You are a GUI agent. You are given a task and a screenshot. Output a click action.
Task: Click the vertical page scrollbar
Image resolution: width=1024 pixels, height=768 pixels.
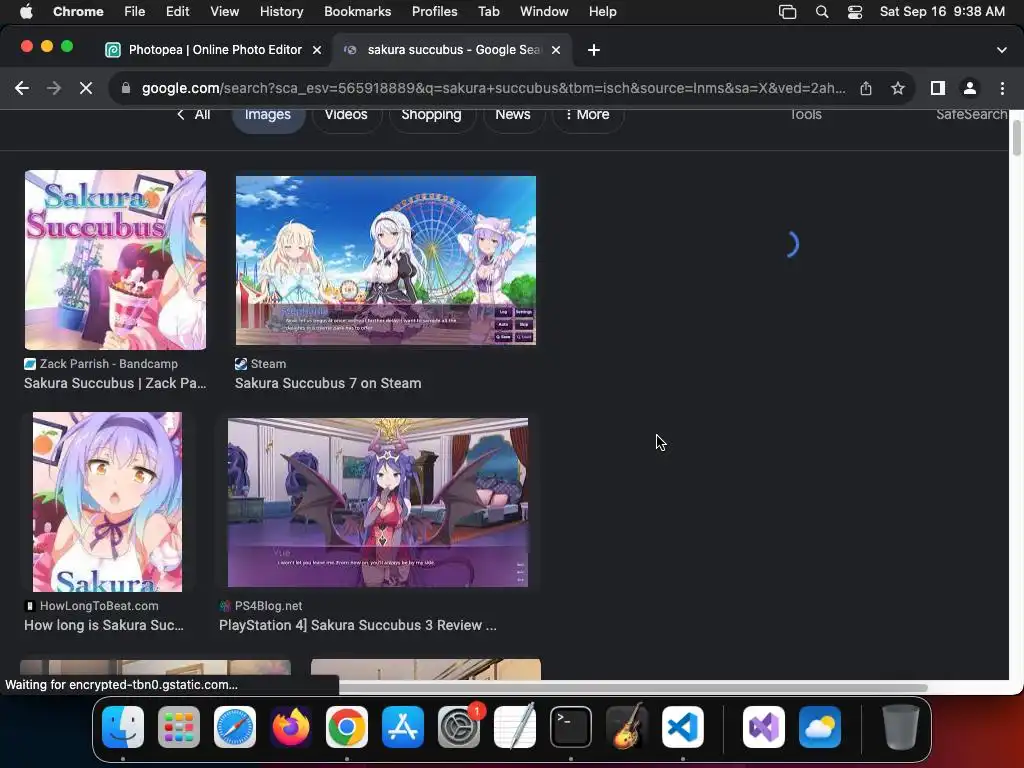click(x=1016, y=138)
